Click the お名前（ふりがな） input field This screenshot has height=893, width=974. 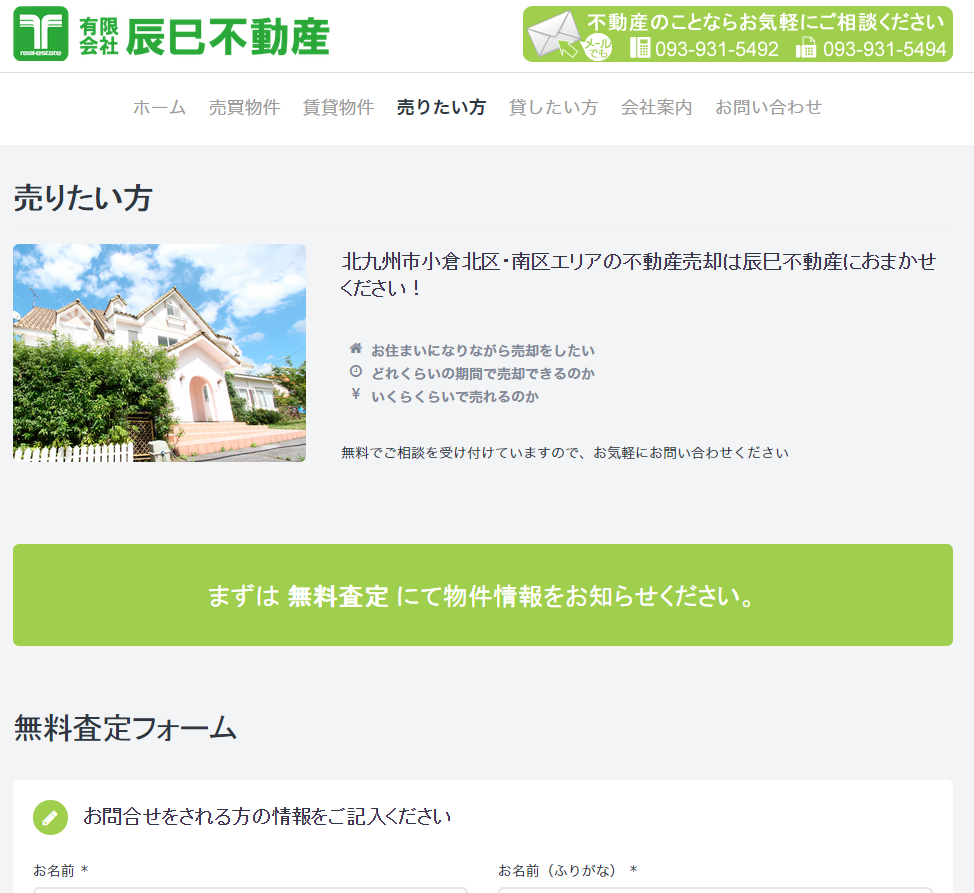[715, 891]
